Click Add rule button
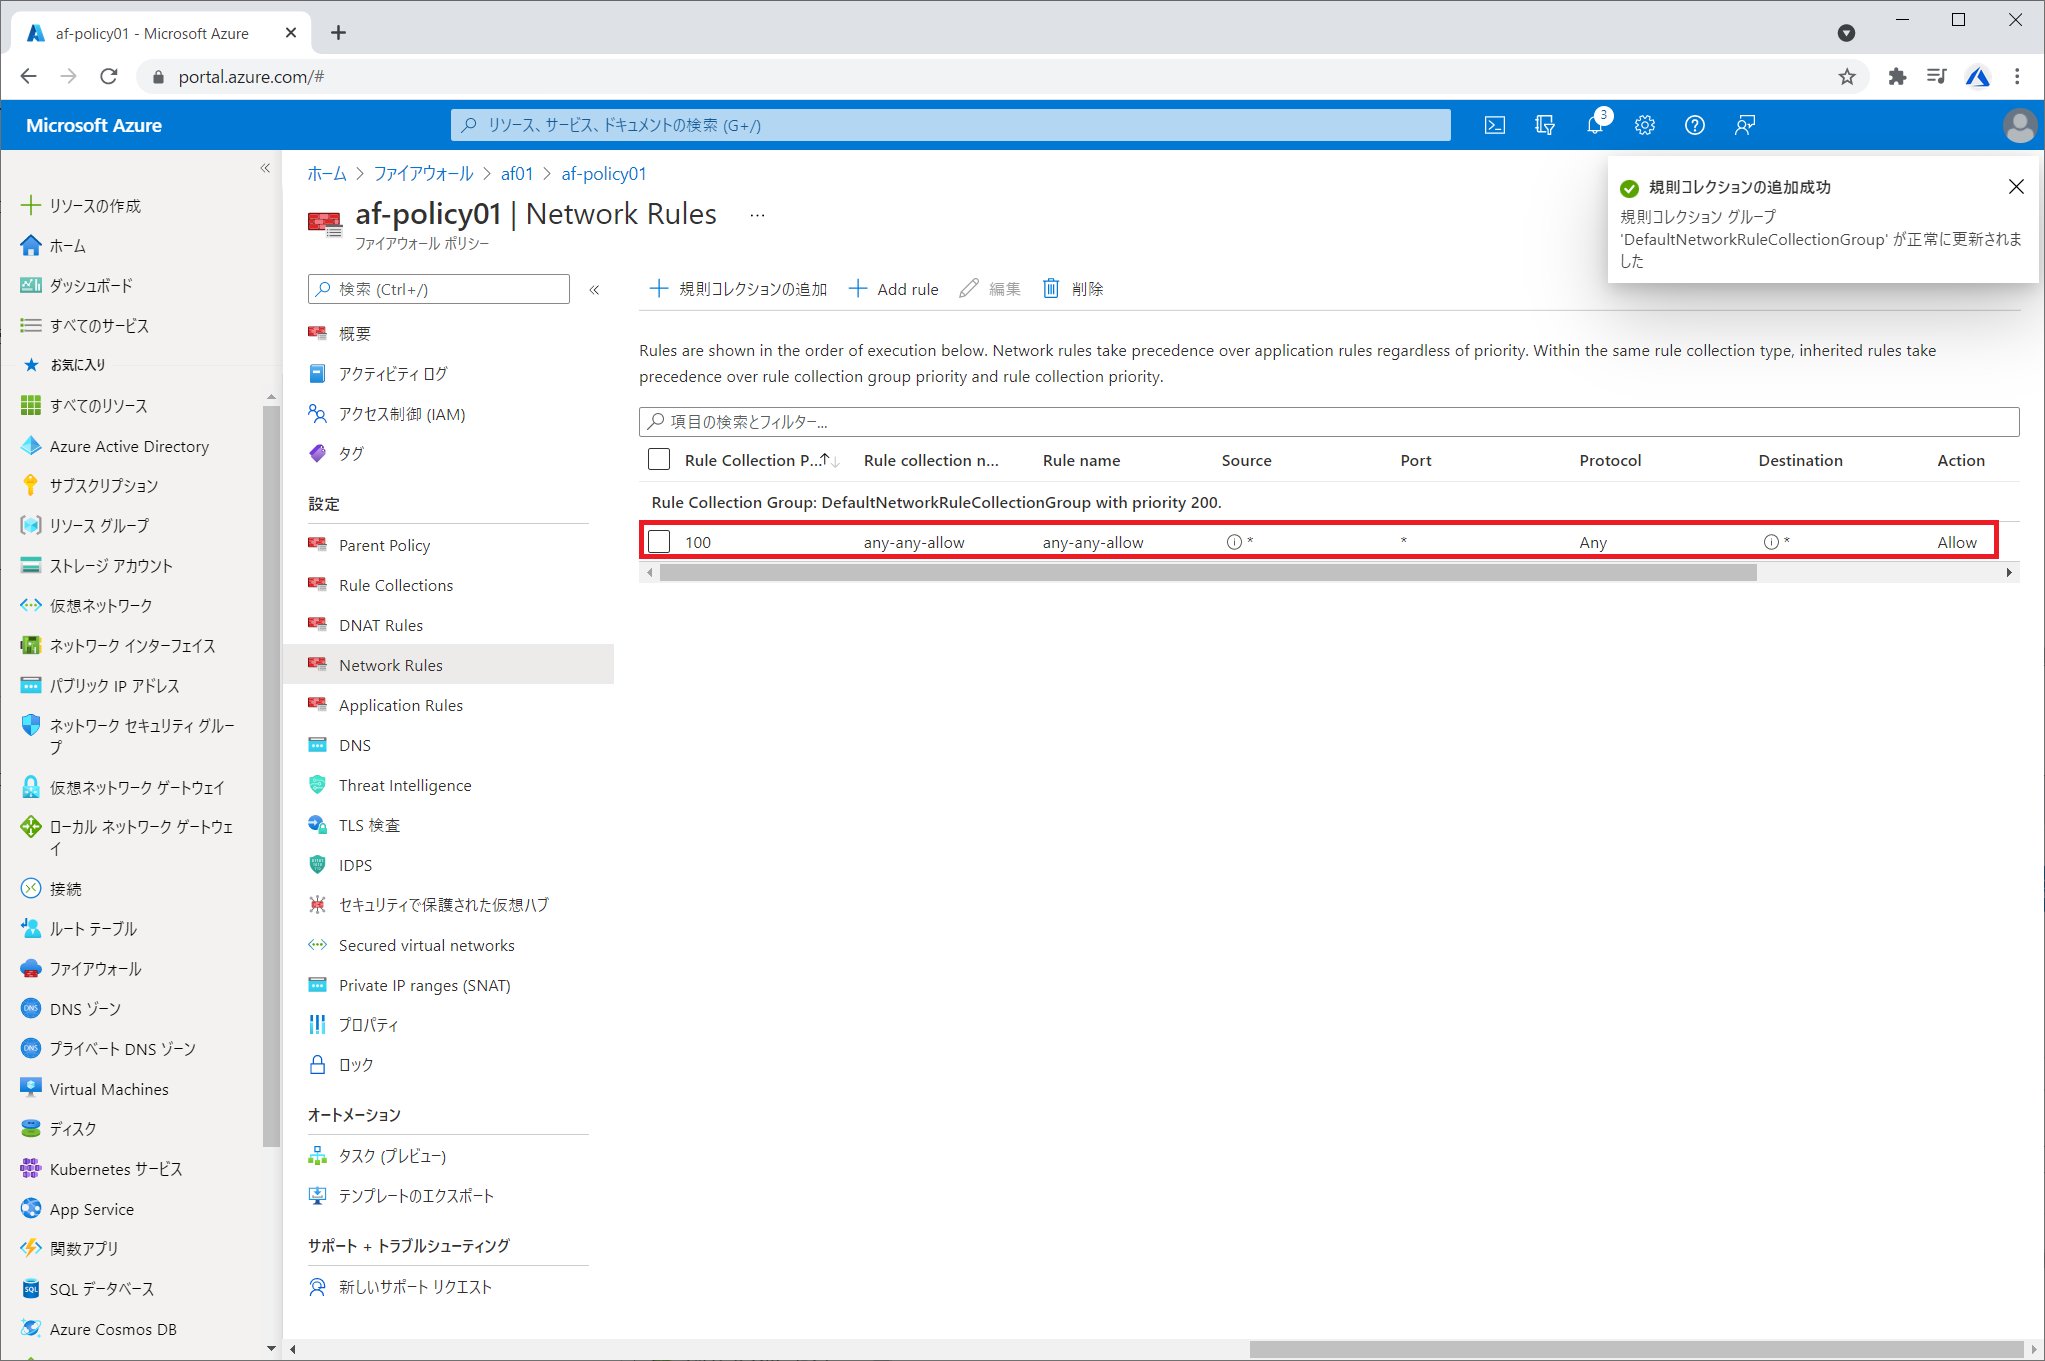Viewport: 2045px width, 1361px height. (x=894, y=289)
